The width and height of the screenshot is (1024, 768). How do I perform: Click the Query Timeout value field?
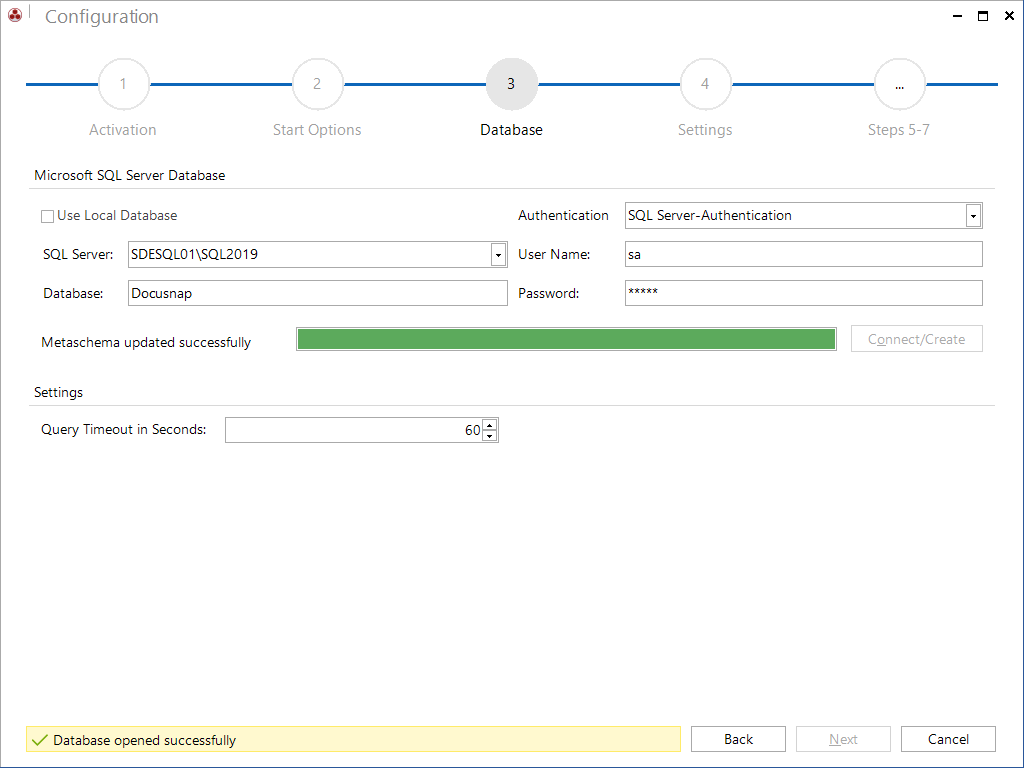(x=354, y=430)
